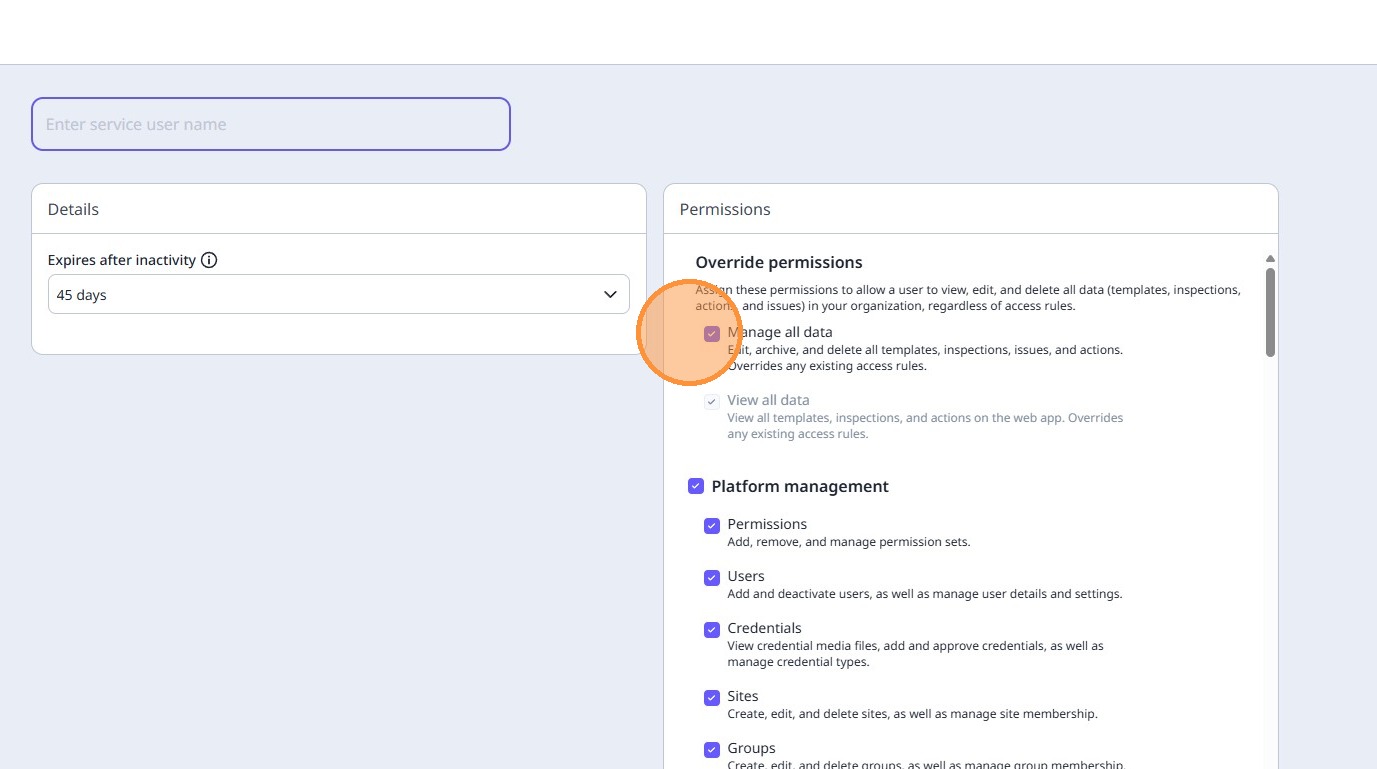Click the Details panel heading
Screen dimensions: 1377x769
click(73, 209)
